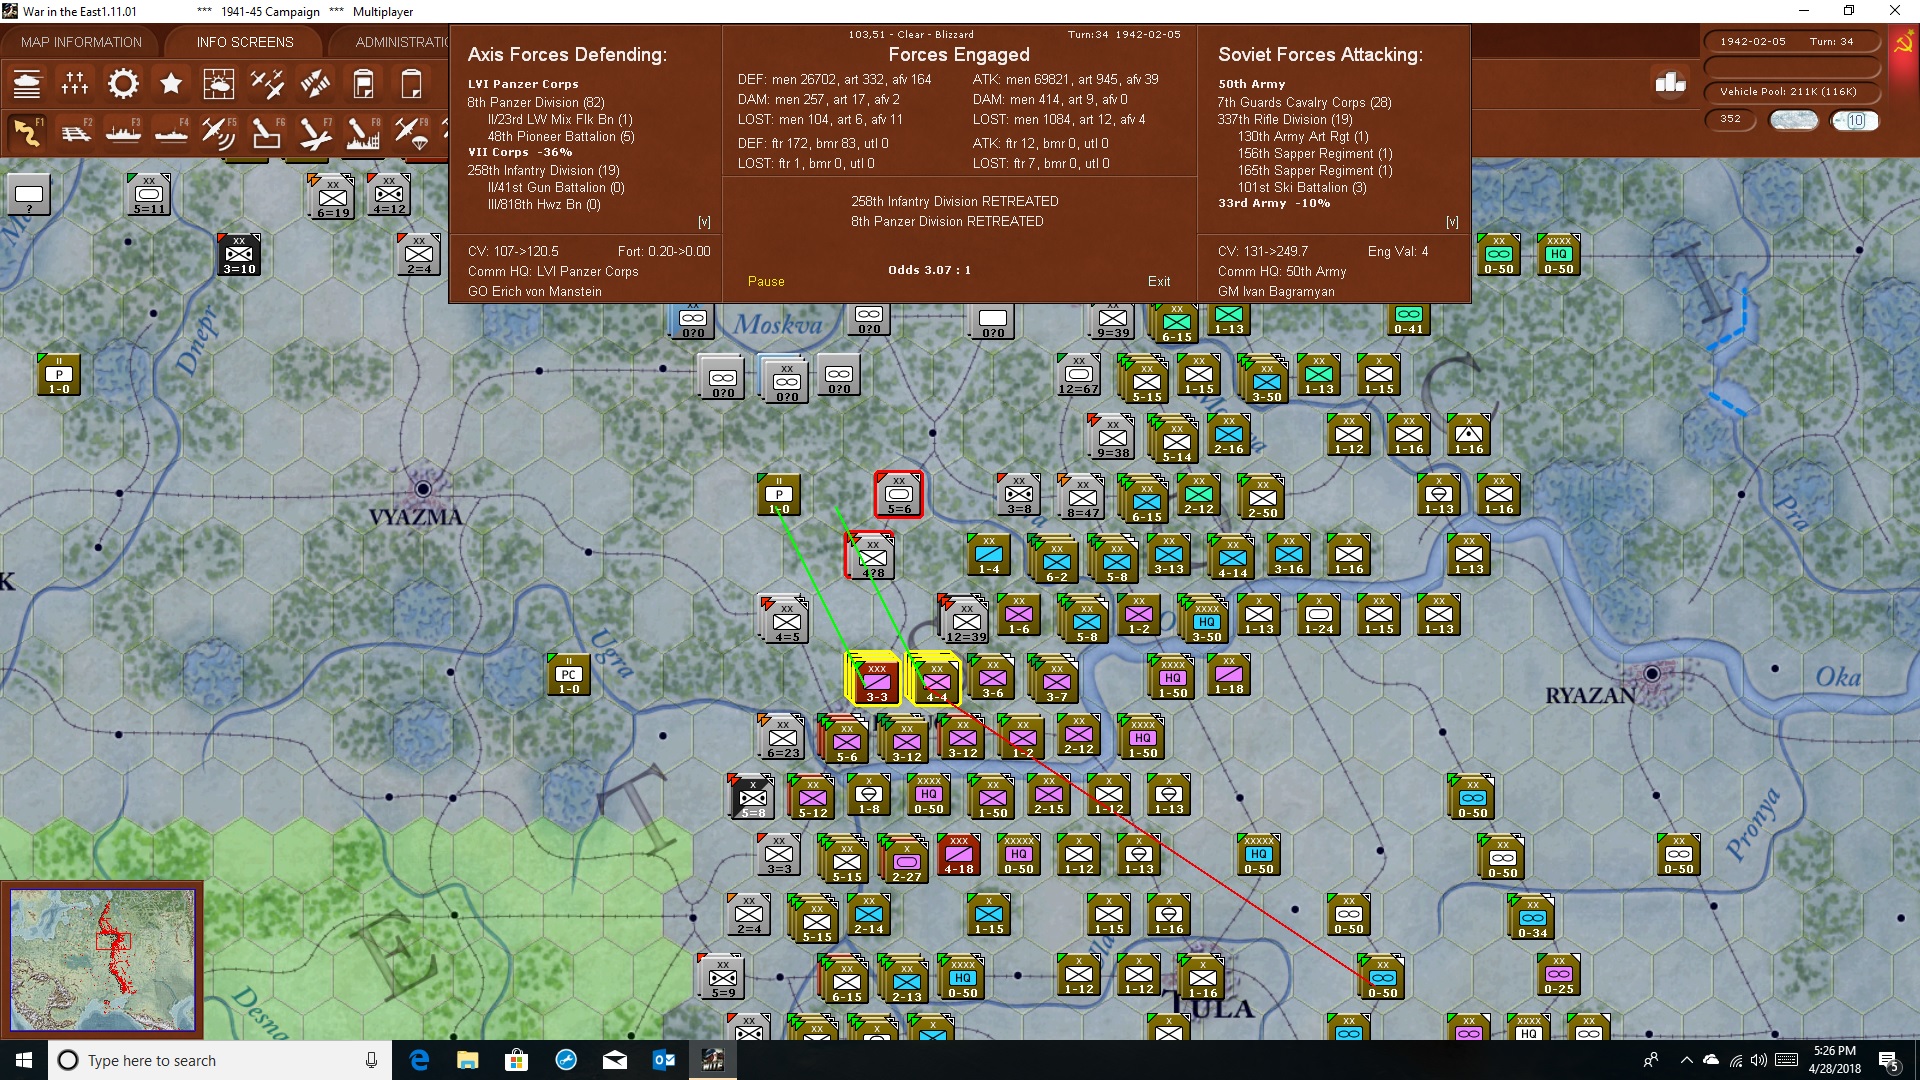Select the F2 rail move mode
Screen dimensions: 1920x1080
click(x=75, y=132)
